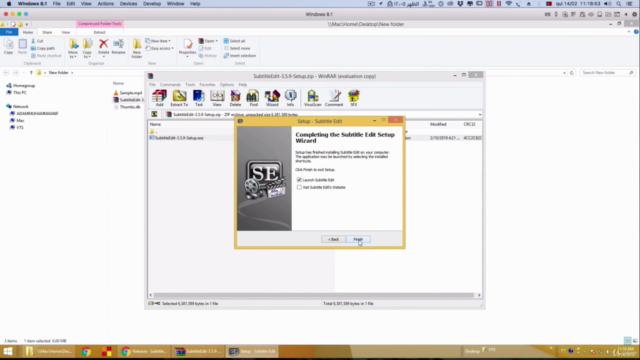Click the View icon in WinRAR toolbar
Image resolution: width=640 pixels, height=360 pixels.
(x=217, y=98)
